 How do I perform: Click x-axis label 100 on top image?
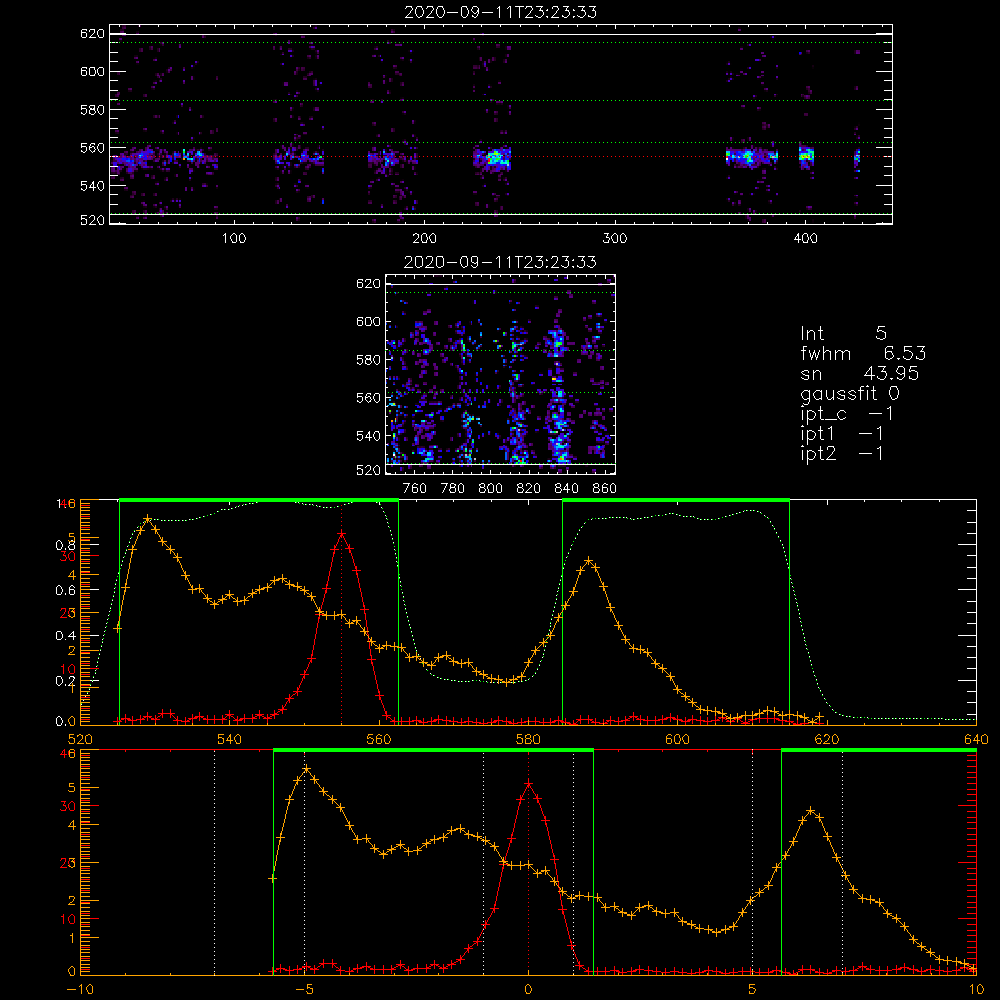[x=234, y=239]
